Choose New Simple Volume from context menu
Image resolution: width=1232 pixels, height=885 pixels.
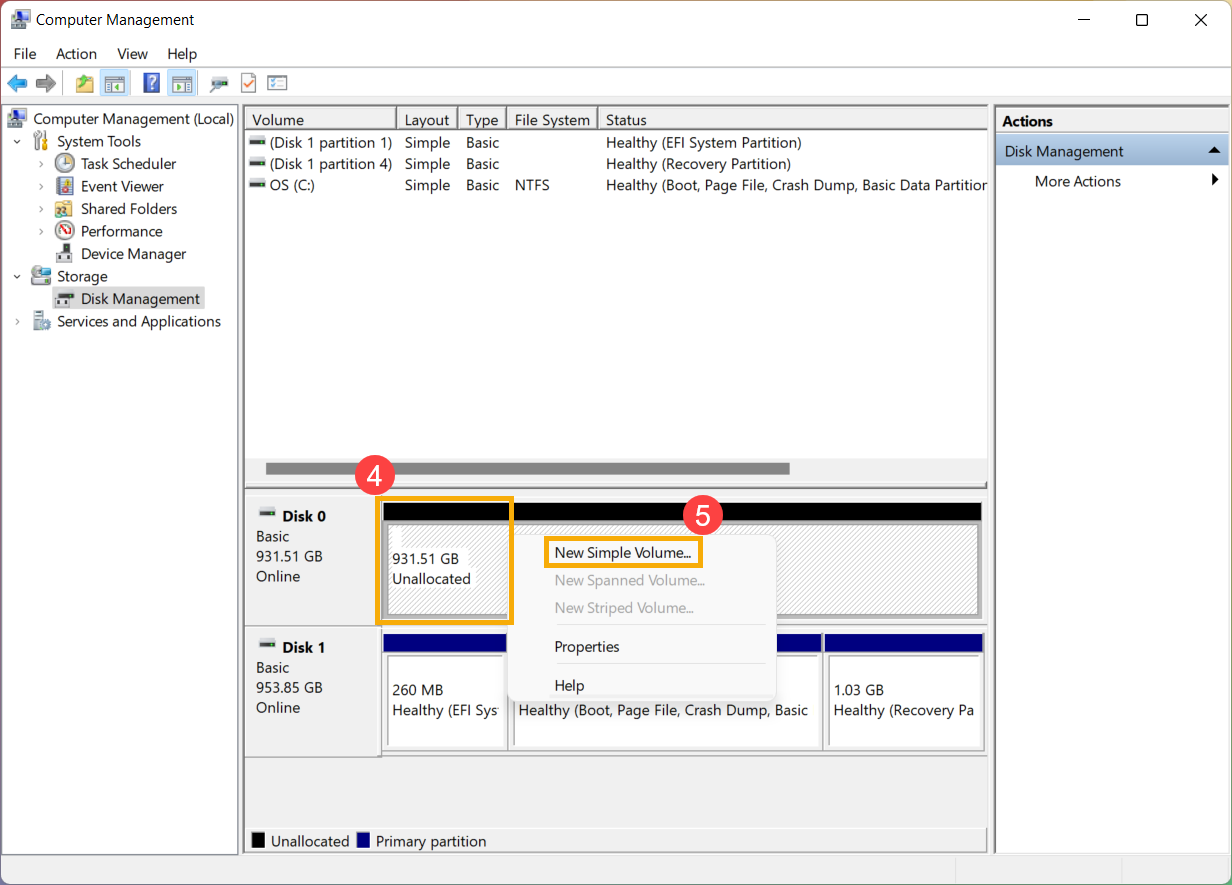click(x=622, y=552)
